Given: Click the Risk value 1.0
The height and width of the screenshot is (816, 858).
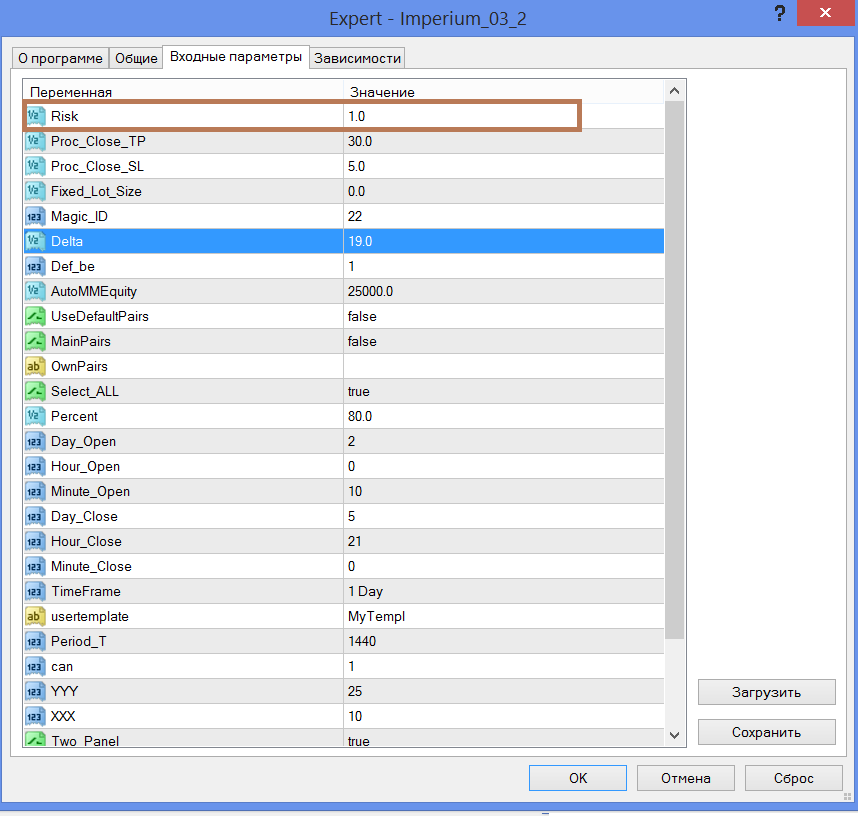Looking at the screenshot, I should point(356,116).
